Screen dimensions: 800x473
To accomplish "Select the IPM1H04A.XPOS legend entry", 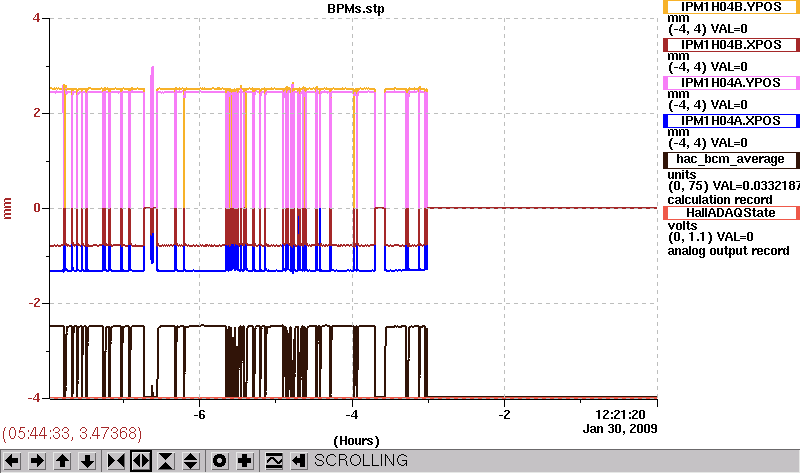I will 731,121.
